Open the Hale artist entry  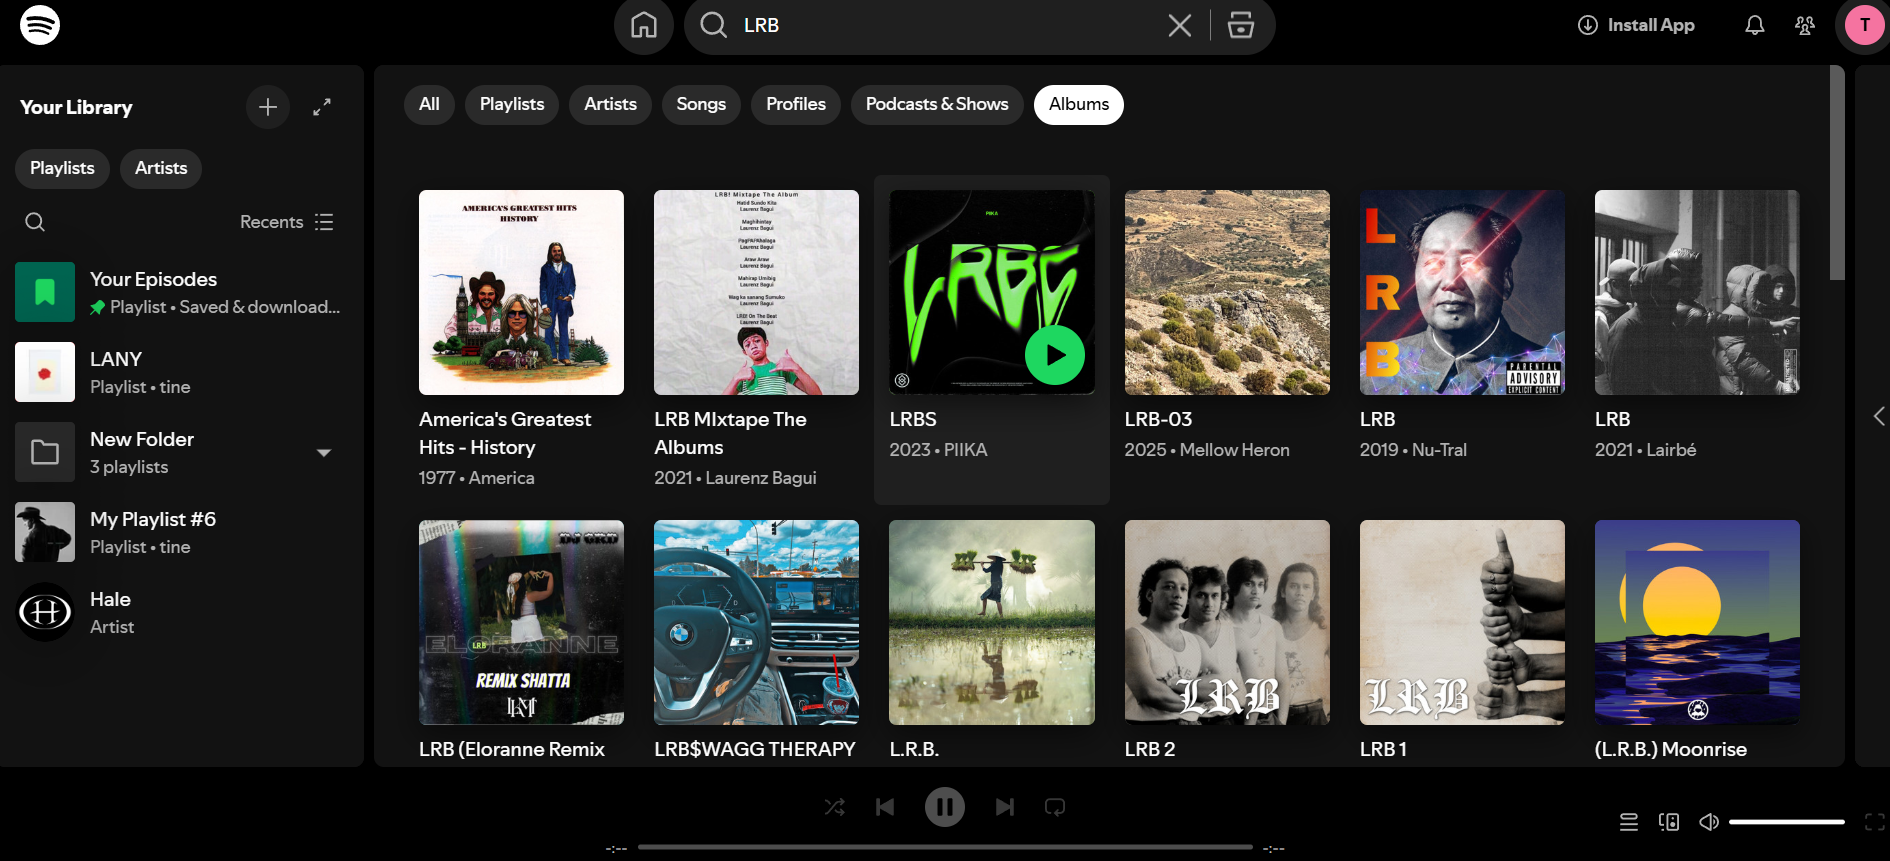click(x=182, y=612)
